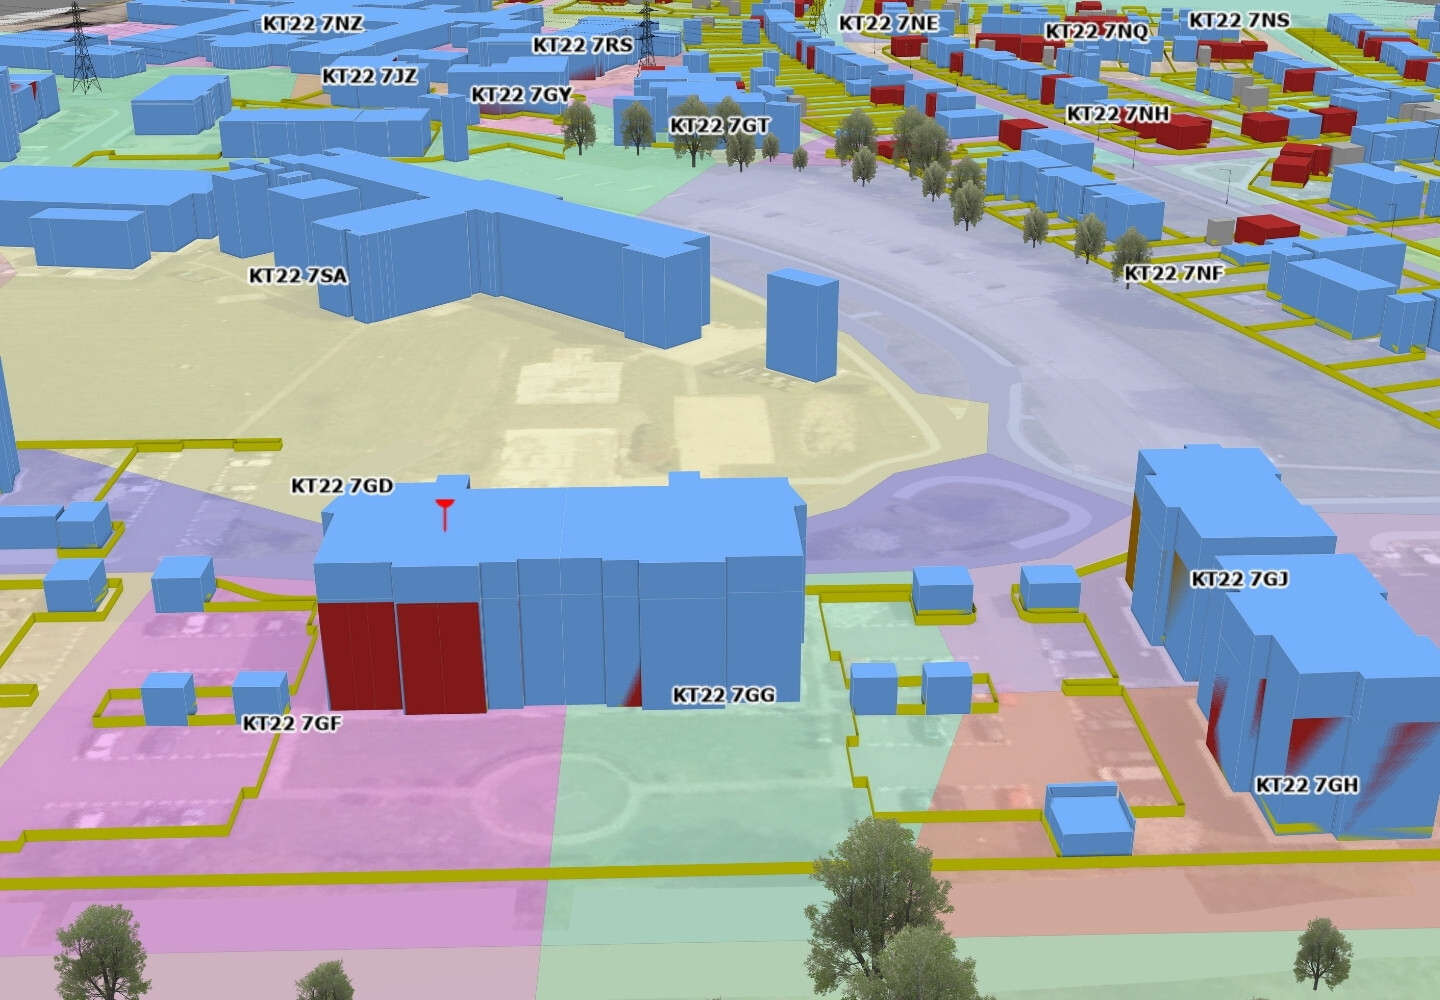Image resolution: width=1440 pixels, height=1000 pixels.
Task: Select the KT22 7NE postcode label
Action: click(889, 23)
